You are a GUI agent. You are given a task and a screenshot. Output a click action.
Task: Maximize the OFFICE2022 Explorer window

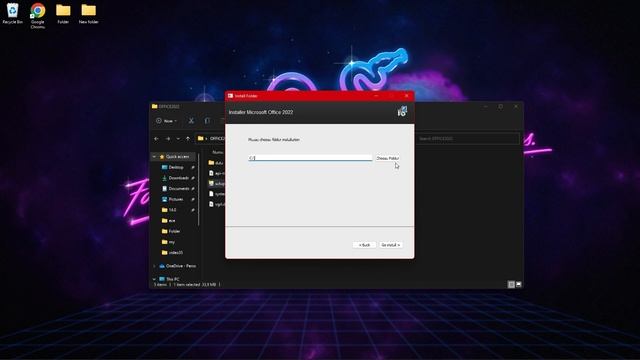pos(500,107)
